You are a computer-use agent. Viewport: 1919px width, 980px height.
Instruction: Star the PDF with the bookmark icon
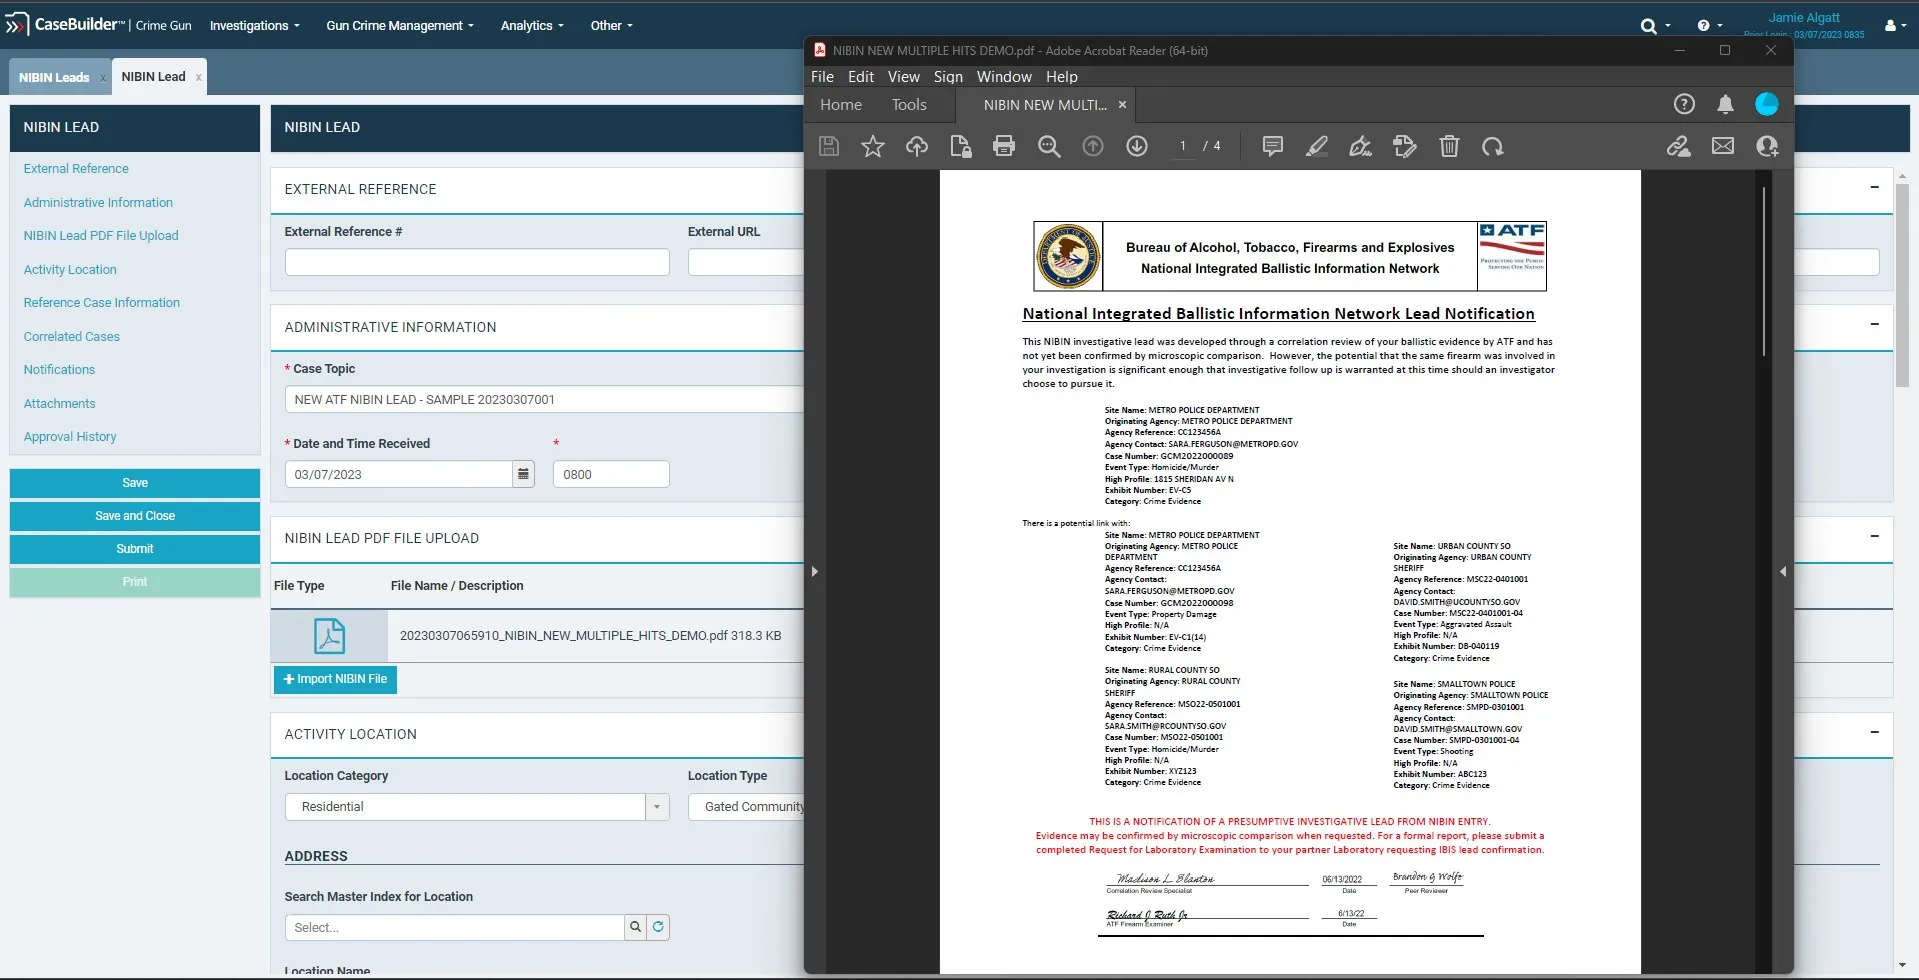tap(873, 147)
